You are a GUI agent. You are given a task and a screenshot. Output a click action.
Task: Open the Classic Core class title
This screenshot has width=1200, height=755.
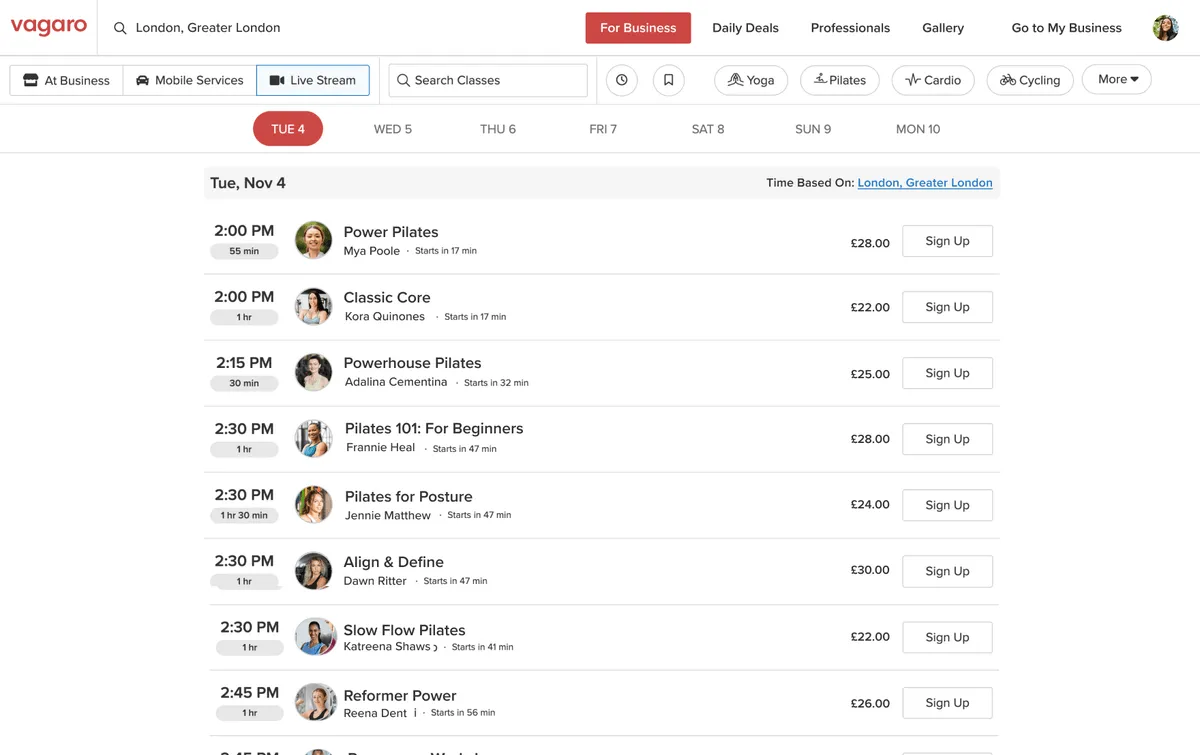[x=387, y=297]
